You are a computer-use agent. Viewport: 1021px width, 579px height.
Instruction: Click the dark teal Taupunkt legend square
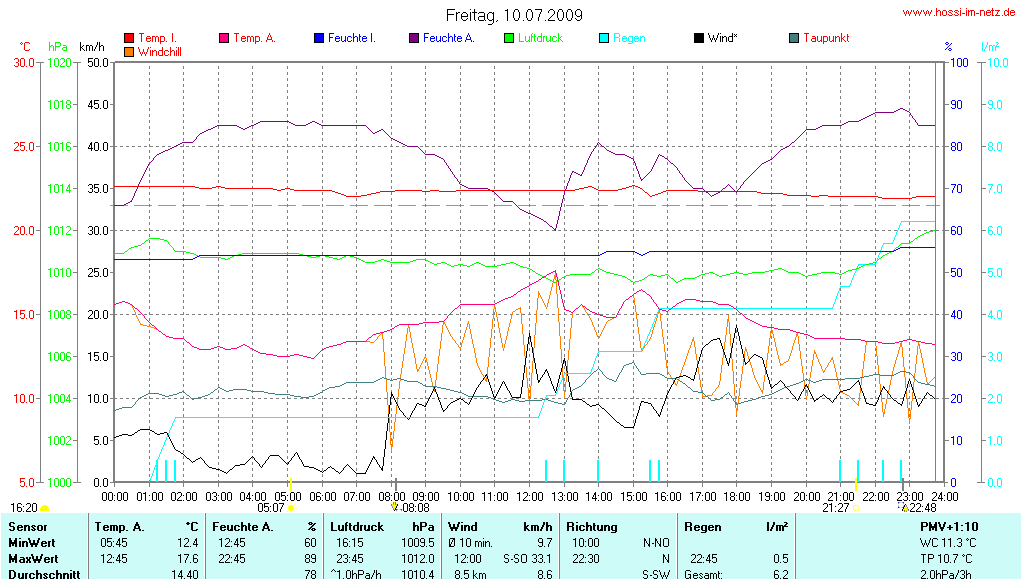[794, 38]
